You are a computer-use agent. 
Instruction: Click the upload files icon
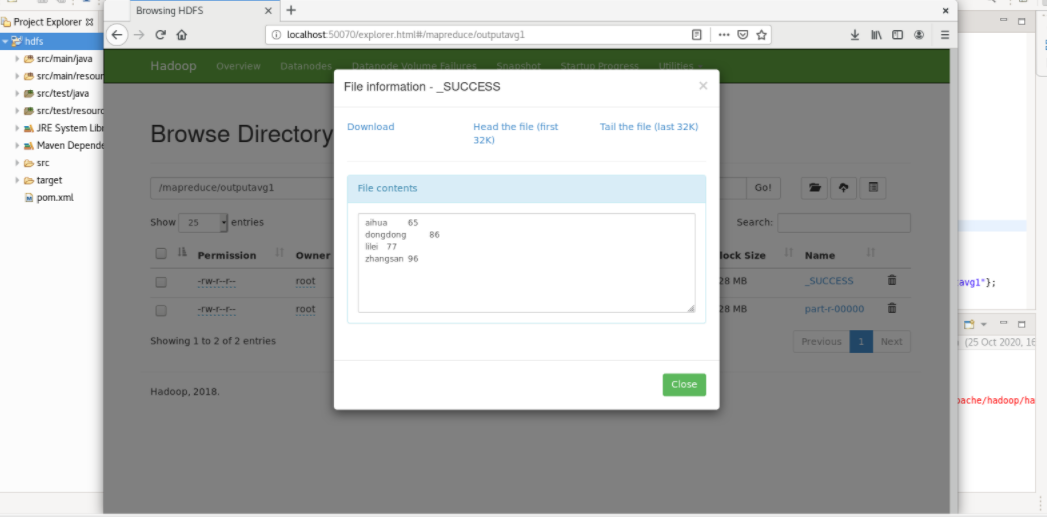click(x=843, y=188)
